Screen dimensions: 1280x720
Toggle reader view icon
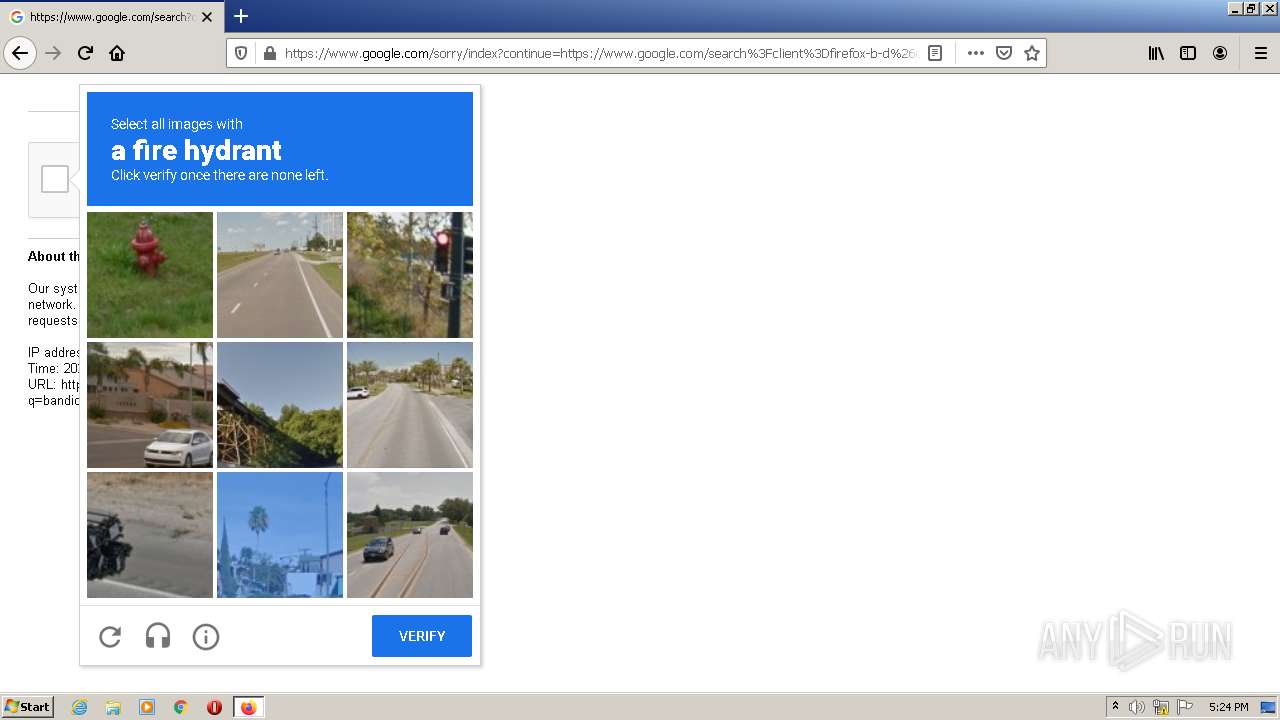pyautogui.click(x=935, y=53)
